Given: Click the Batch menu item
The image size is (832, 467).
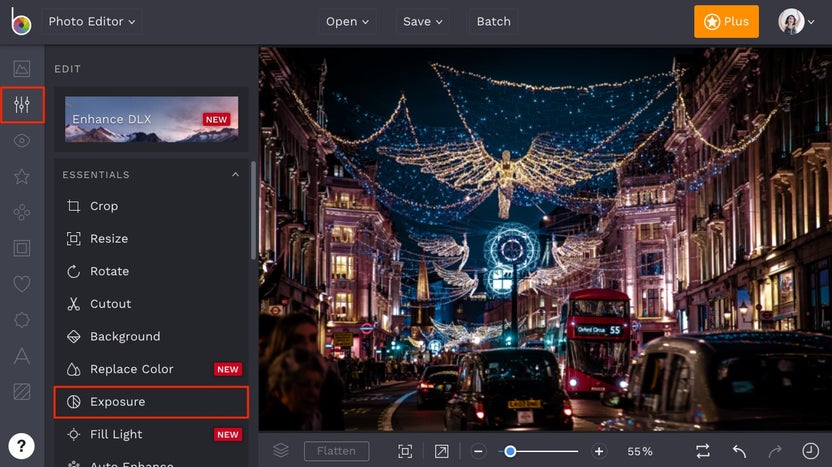Looking at the screenshot, I should coord(493,22).
